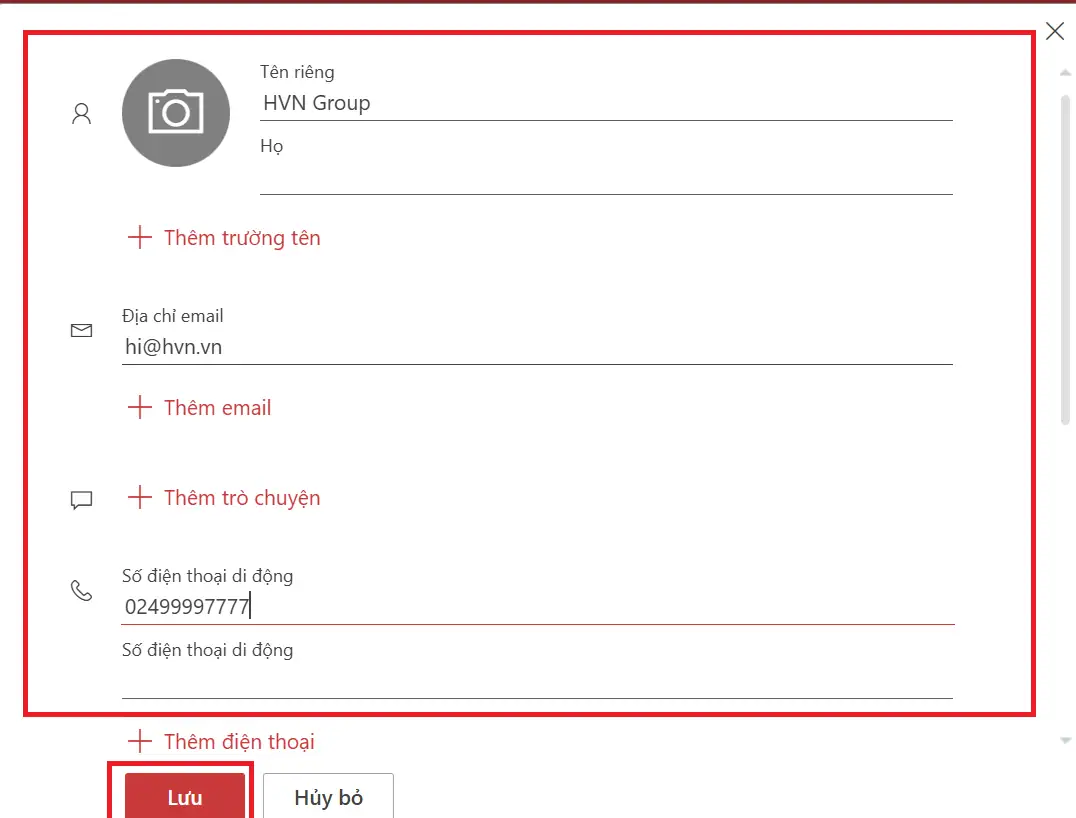Click the second empty mobile phone field
This screenshot has height=818, width=1076.
click(x=537, y=681)
